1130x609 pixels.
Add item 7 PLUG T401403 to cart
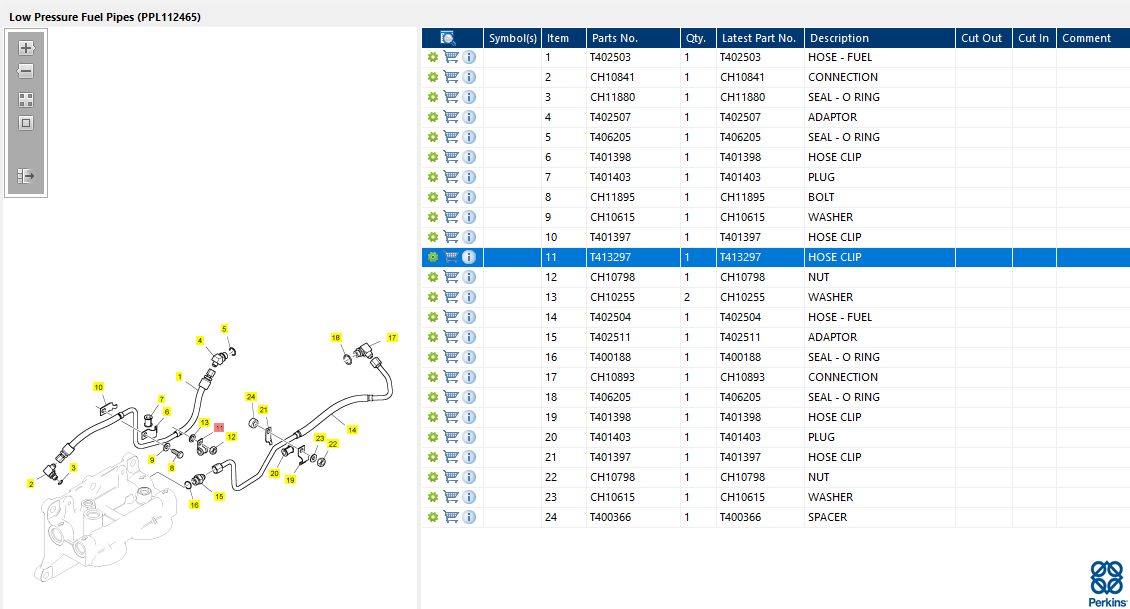[451, 177]
